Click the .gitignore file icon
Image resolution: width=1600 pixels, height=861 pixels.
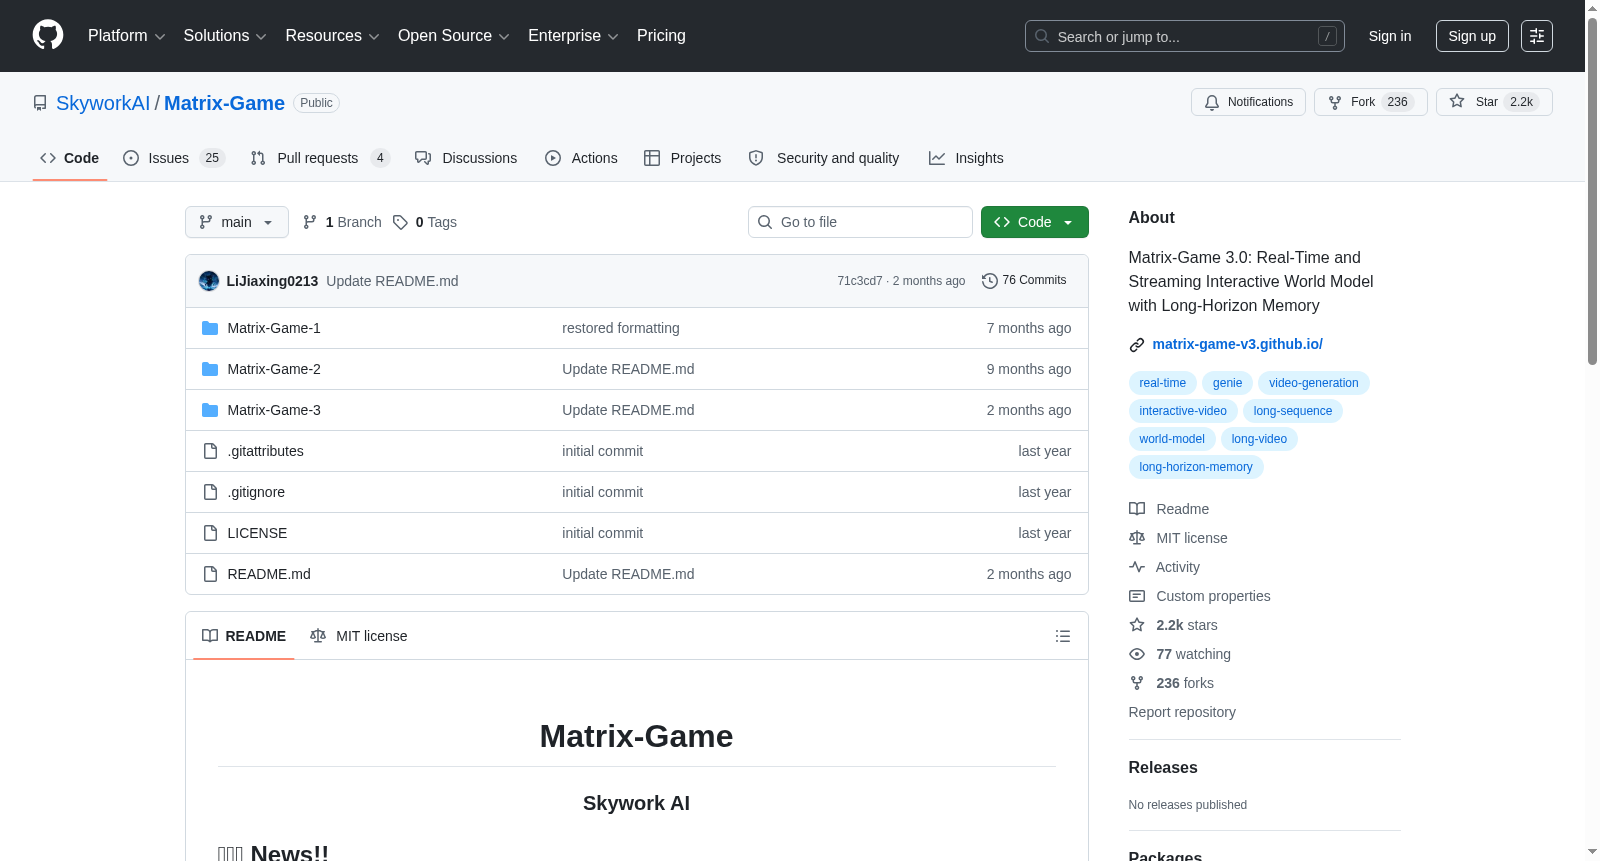tap(210, 492)
